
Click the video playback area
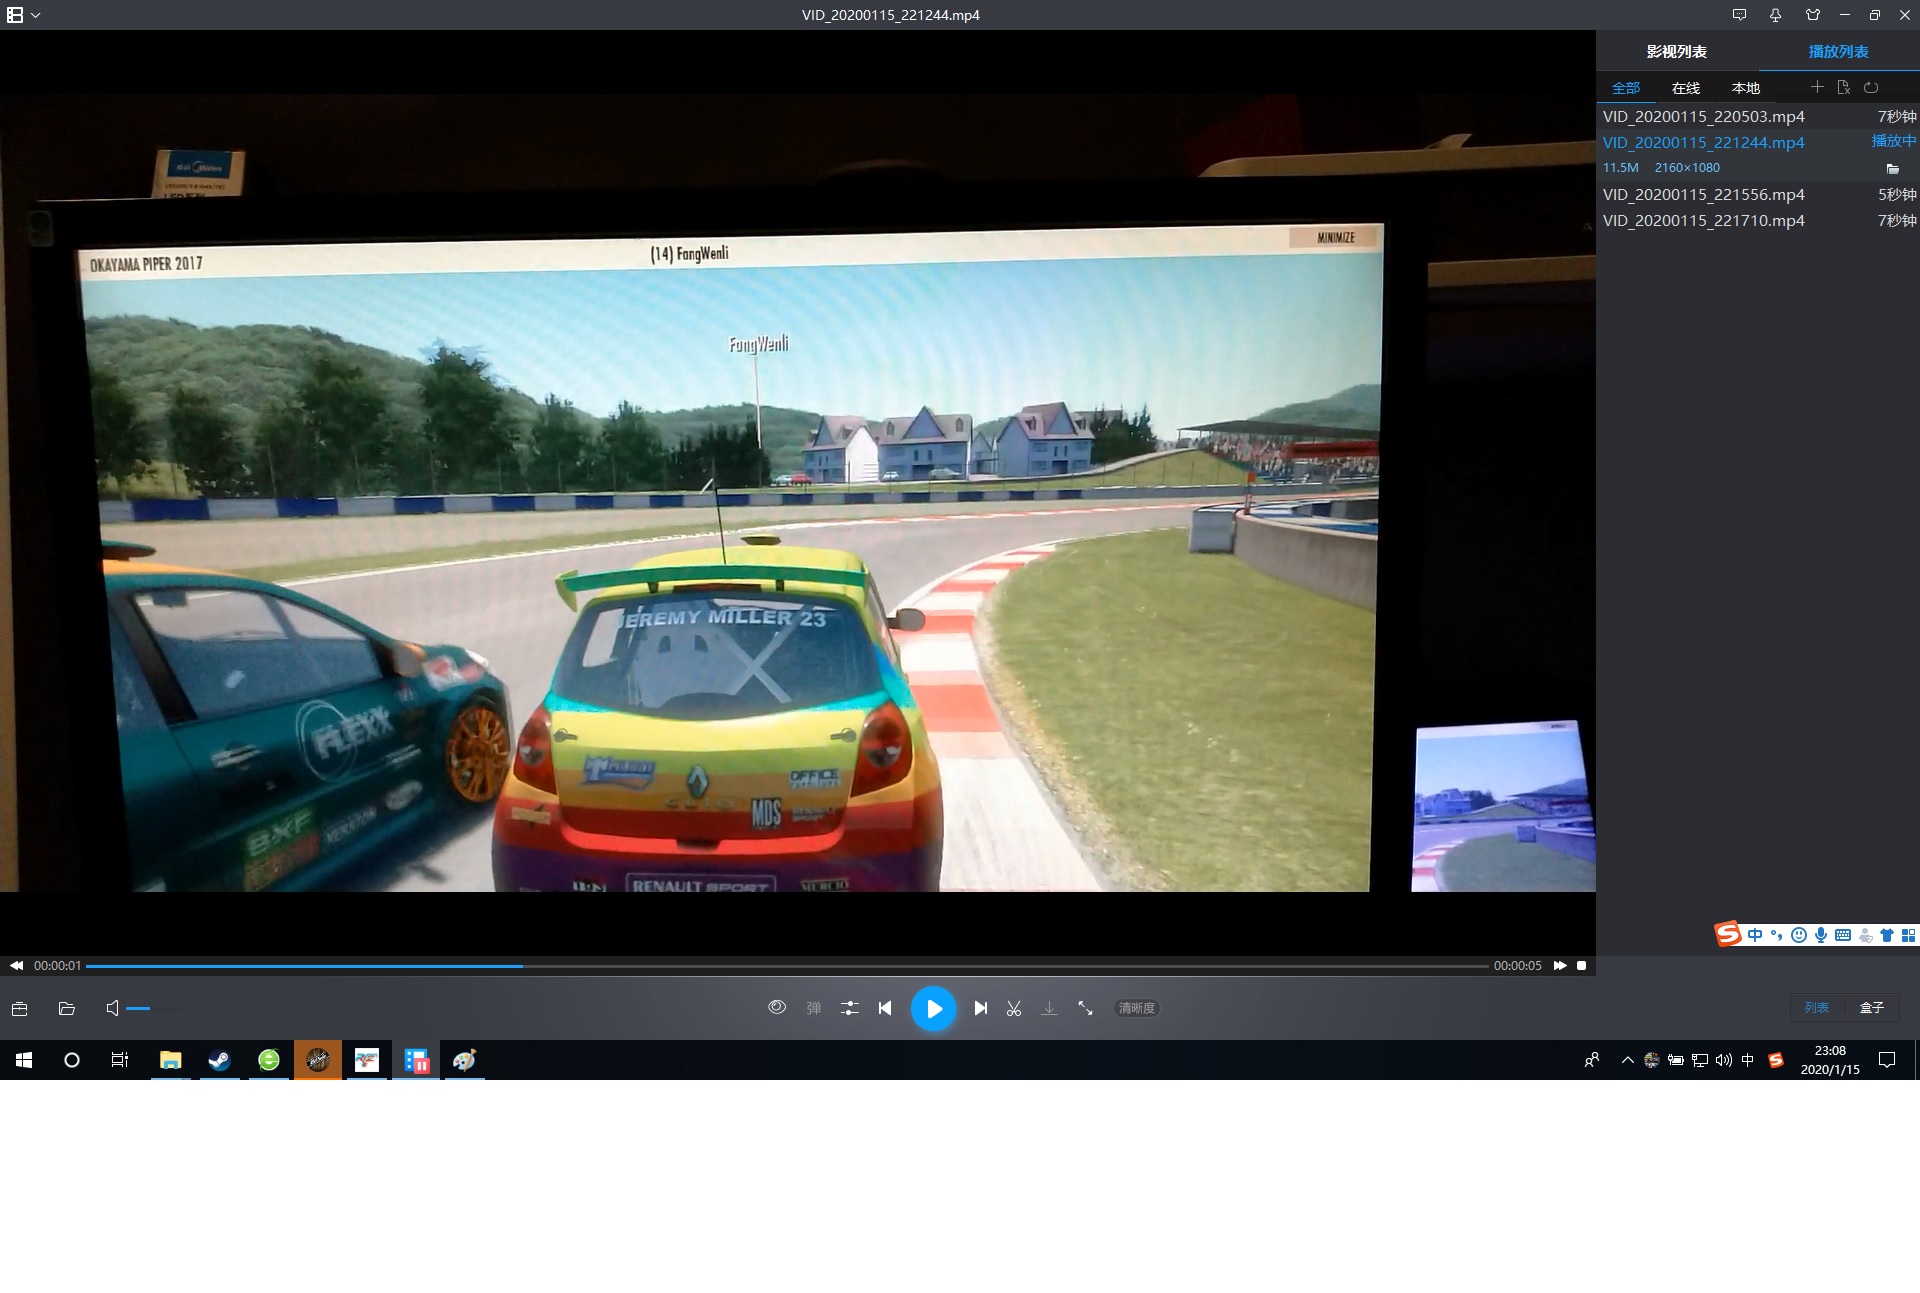797,493
